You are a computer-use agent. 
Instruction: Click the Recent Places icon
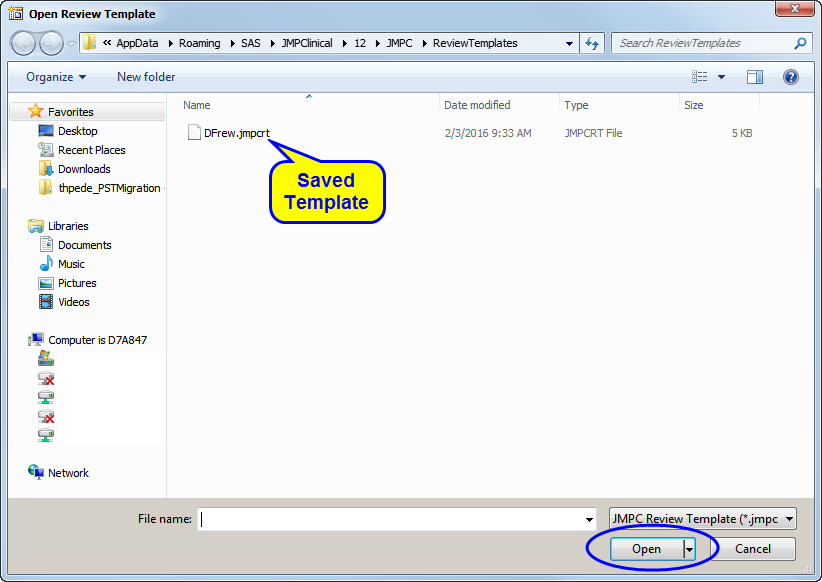[x=46, y=149]
